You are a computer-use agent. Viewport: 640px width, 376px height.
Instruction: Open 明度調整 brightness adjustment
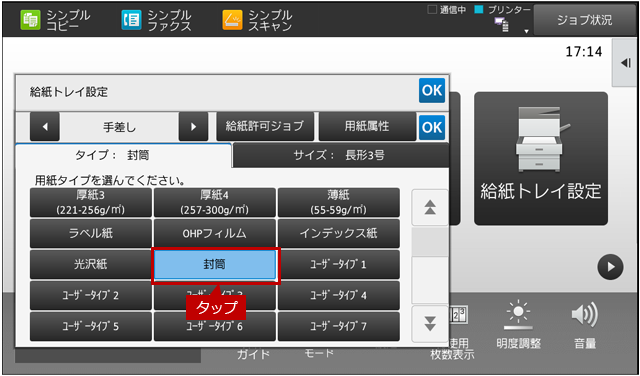click(x=518, y=326)
